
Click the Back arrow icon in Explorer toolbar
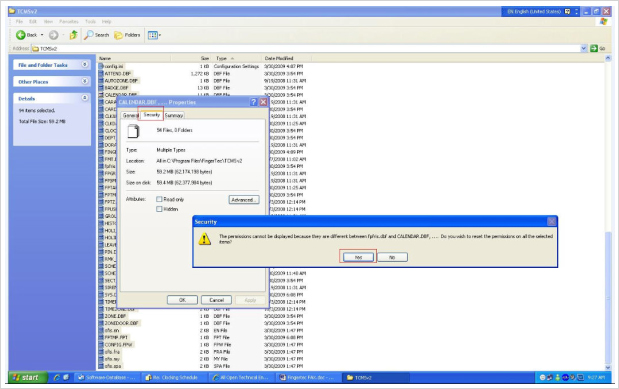[21, 35]
